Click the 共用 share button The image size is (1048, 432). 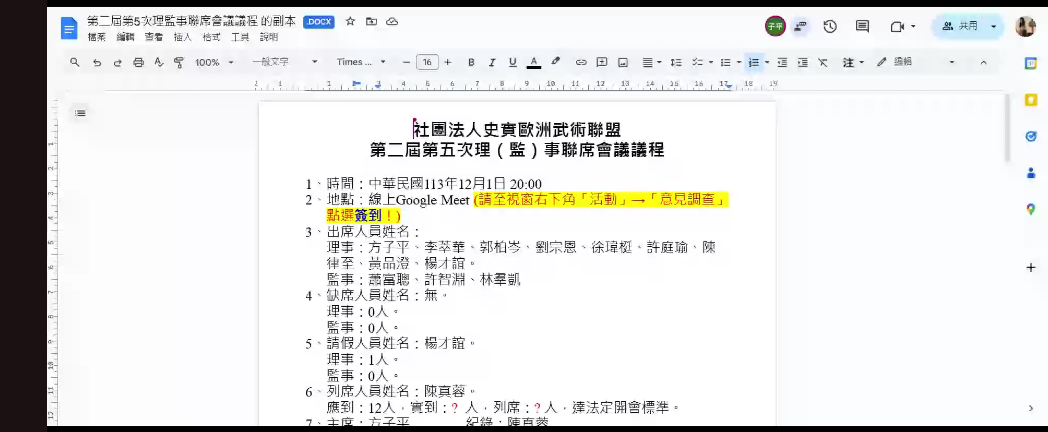click(x=958, y=26)
